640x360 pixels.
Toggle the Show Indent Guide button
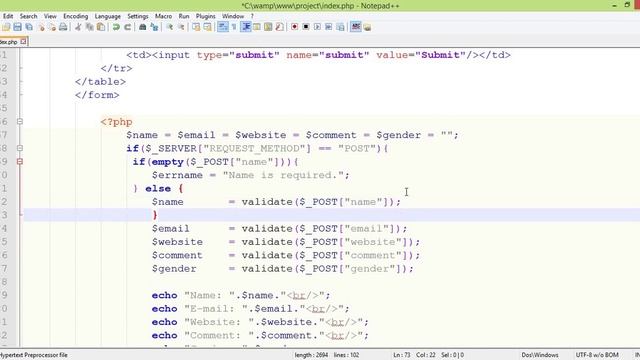pos(246,27)
